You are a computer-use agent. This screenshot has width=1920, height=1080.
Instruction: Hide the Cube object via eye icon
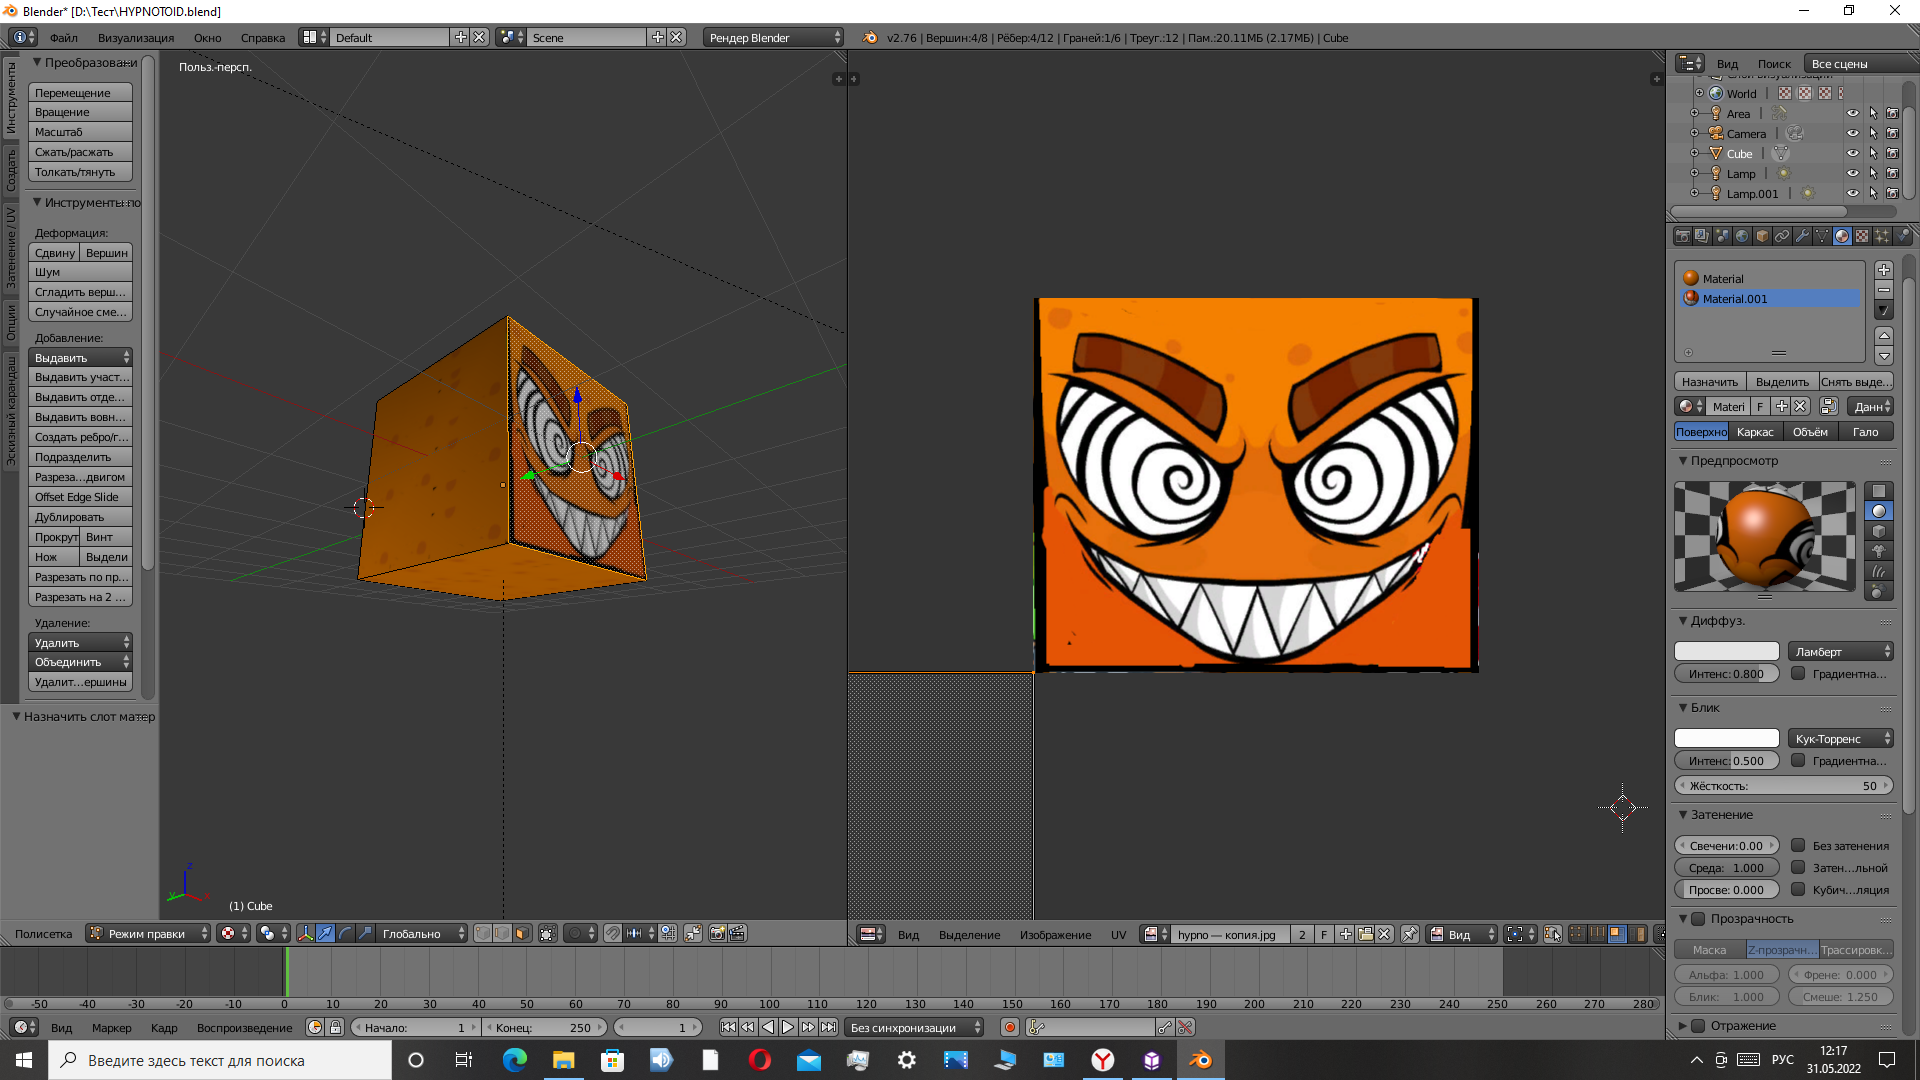(1852, 153)
